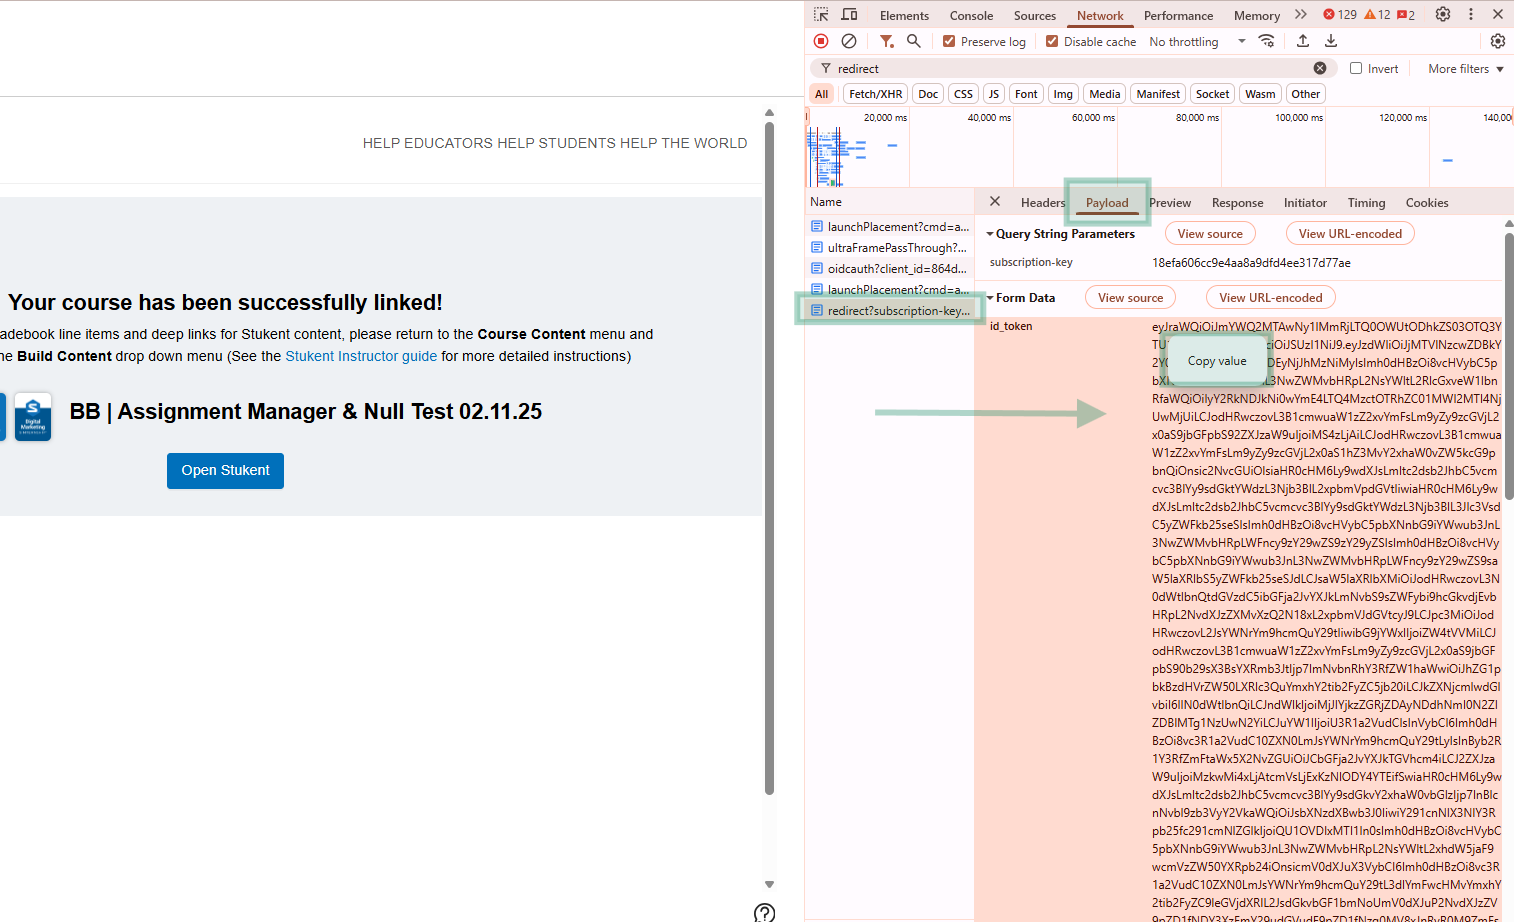Filter requests by Img type
The width and height of the screenshot is (1514, 922).
[1063, 94]
